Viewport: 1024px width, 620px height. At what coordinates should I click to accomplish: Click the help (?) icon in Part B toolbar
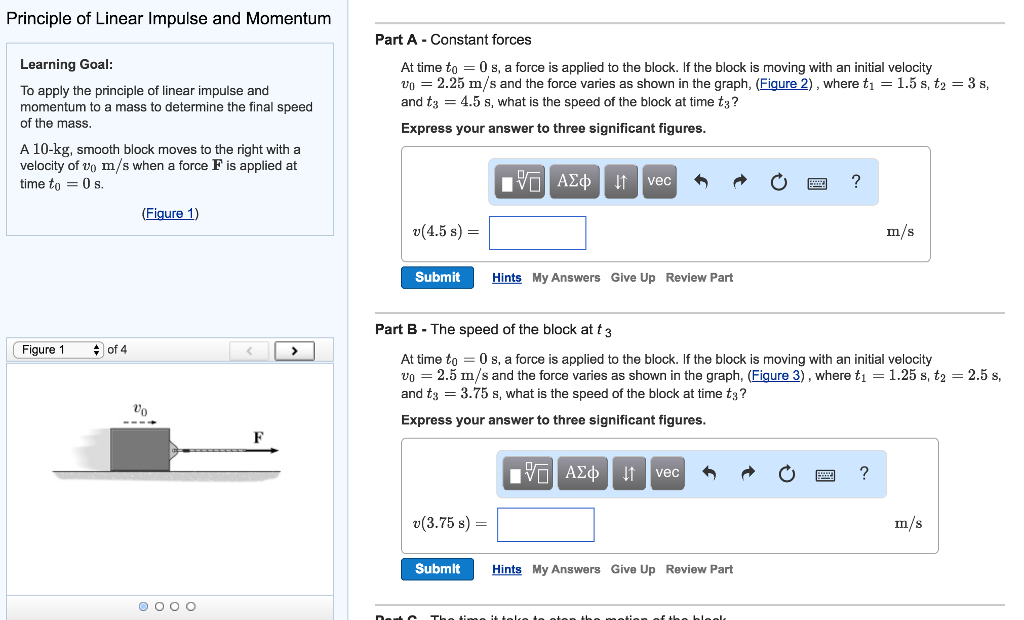coord(863,473)
